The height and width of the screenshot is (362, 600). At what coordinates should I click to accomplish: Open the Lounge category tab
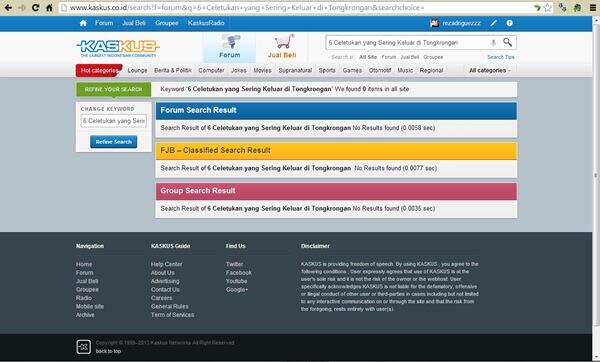(137, 70)
